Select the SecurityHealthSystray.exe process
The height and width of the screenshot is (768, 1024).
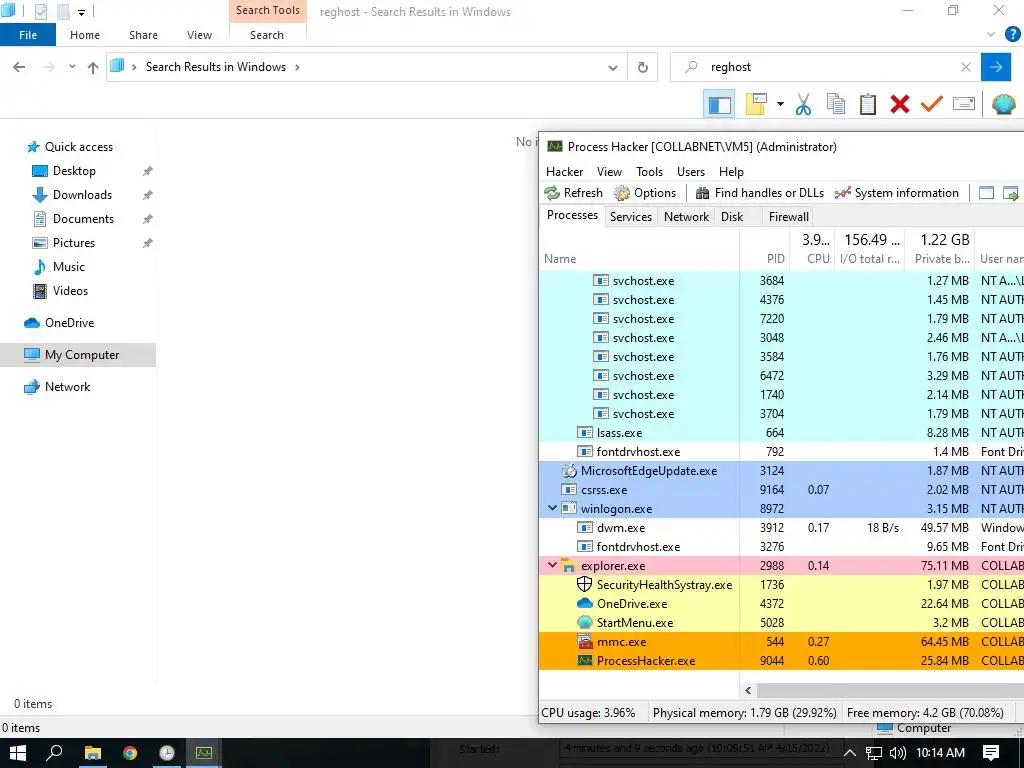click(x=781, y=584)
